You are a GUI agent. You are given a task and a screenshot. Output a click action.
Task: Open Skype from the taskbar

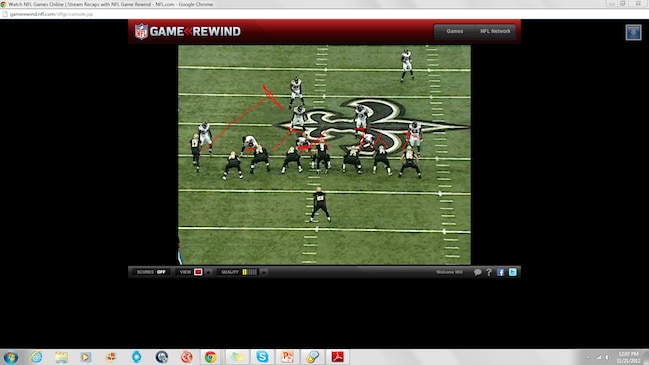click(x=262, y=357)
